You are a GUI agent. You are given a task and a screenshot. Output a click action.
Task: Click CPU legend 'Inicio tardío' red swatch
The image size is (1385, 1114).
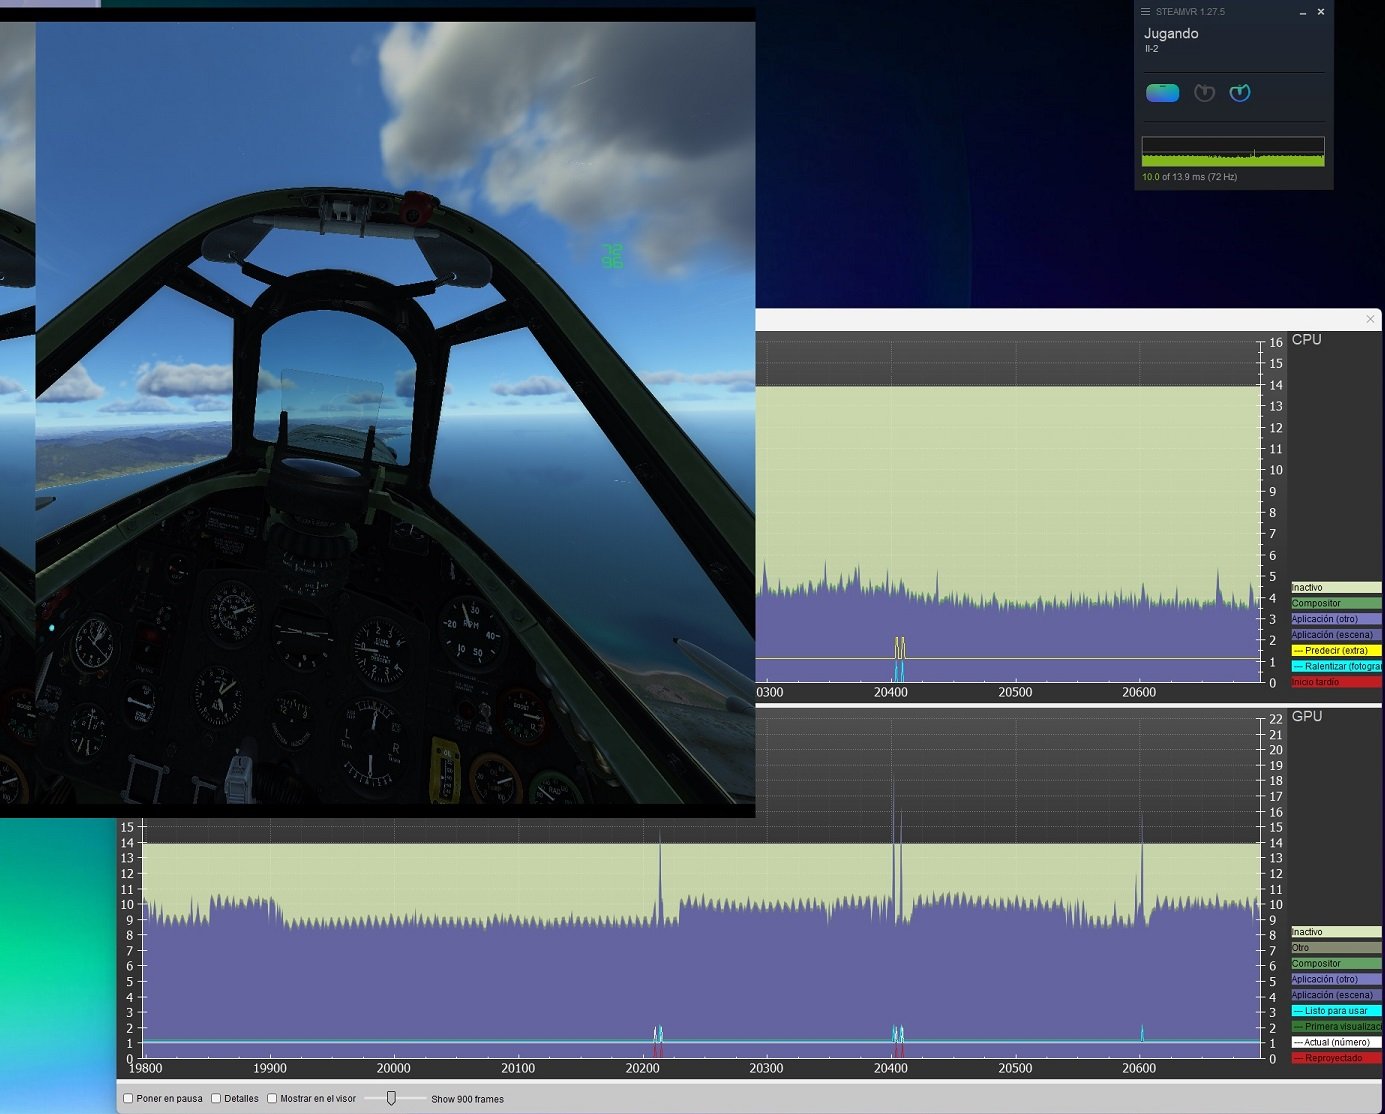coord(1336,682)
